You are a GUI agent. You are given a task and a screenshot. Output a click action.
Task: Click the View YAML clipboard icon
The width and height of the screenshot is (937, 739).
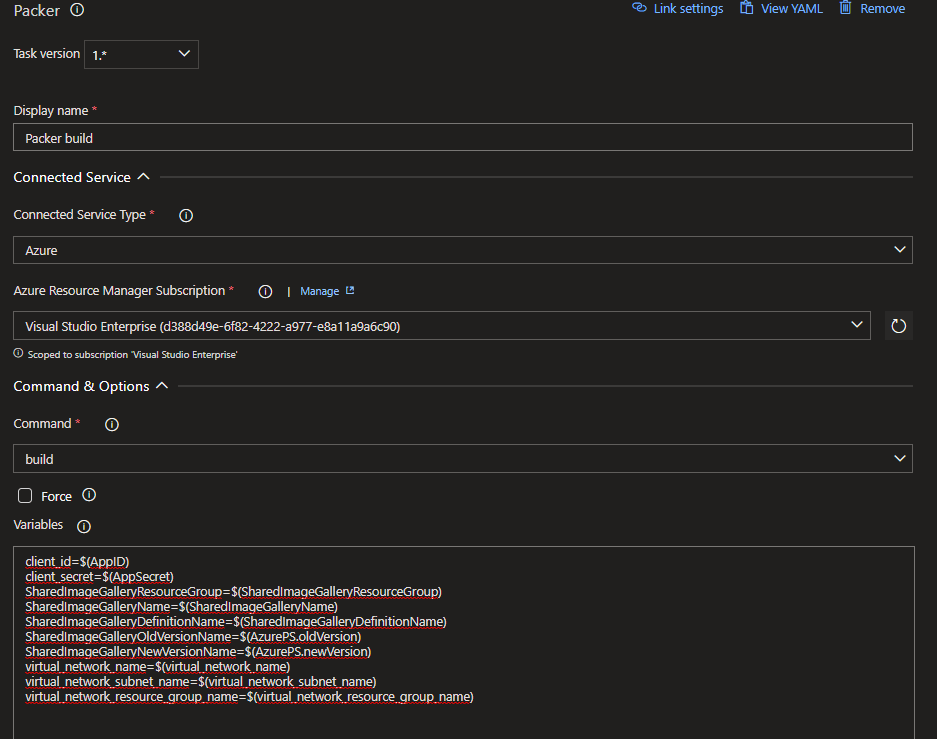[746, 8]
